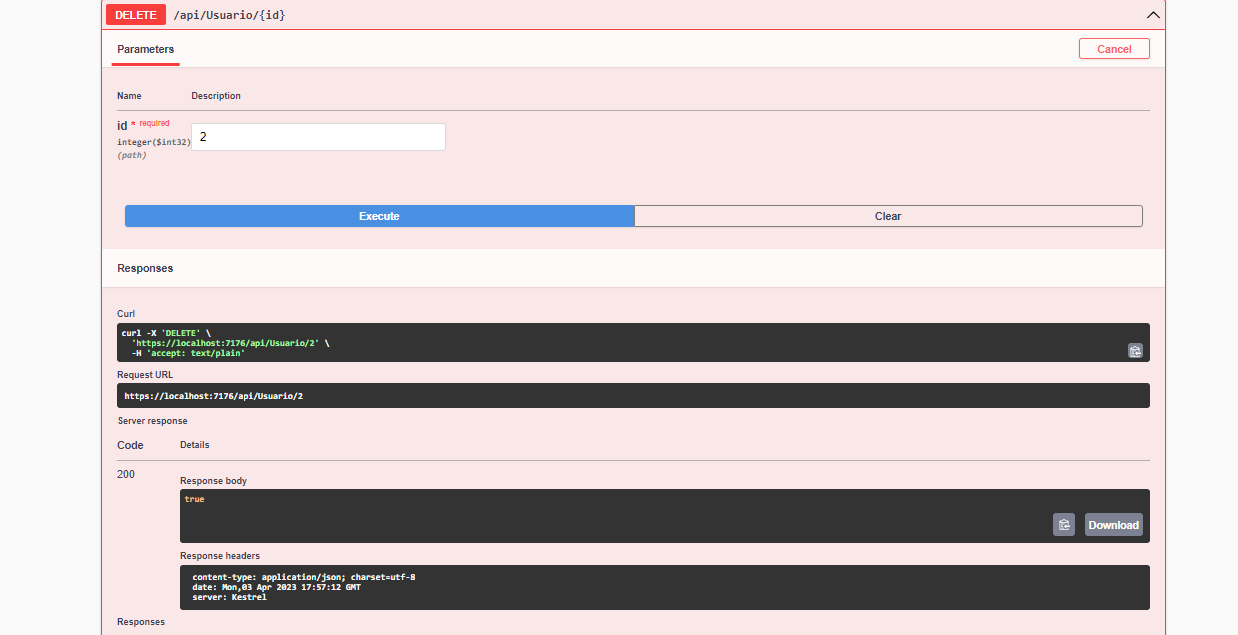Clear the previous response
The image size is (1238, 635).
pos(888,216)
